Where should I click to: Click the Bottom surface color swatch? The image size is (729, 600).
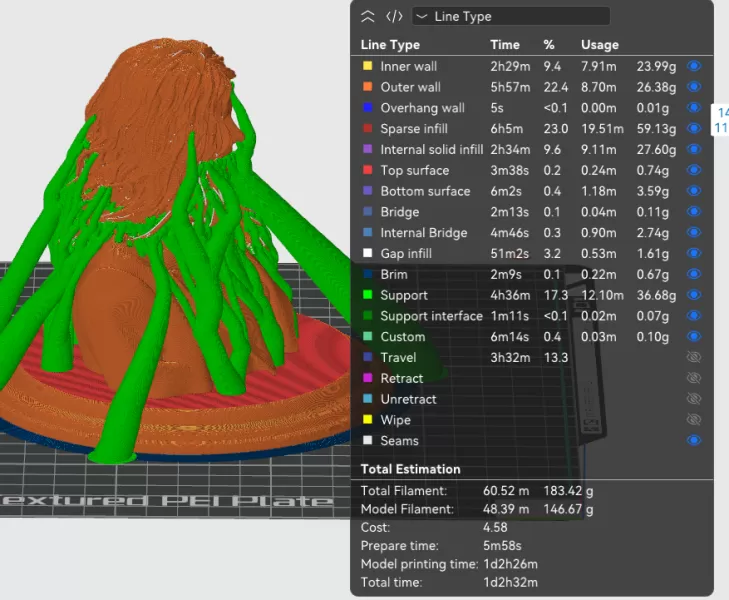coord(367,191)
